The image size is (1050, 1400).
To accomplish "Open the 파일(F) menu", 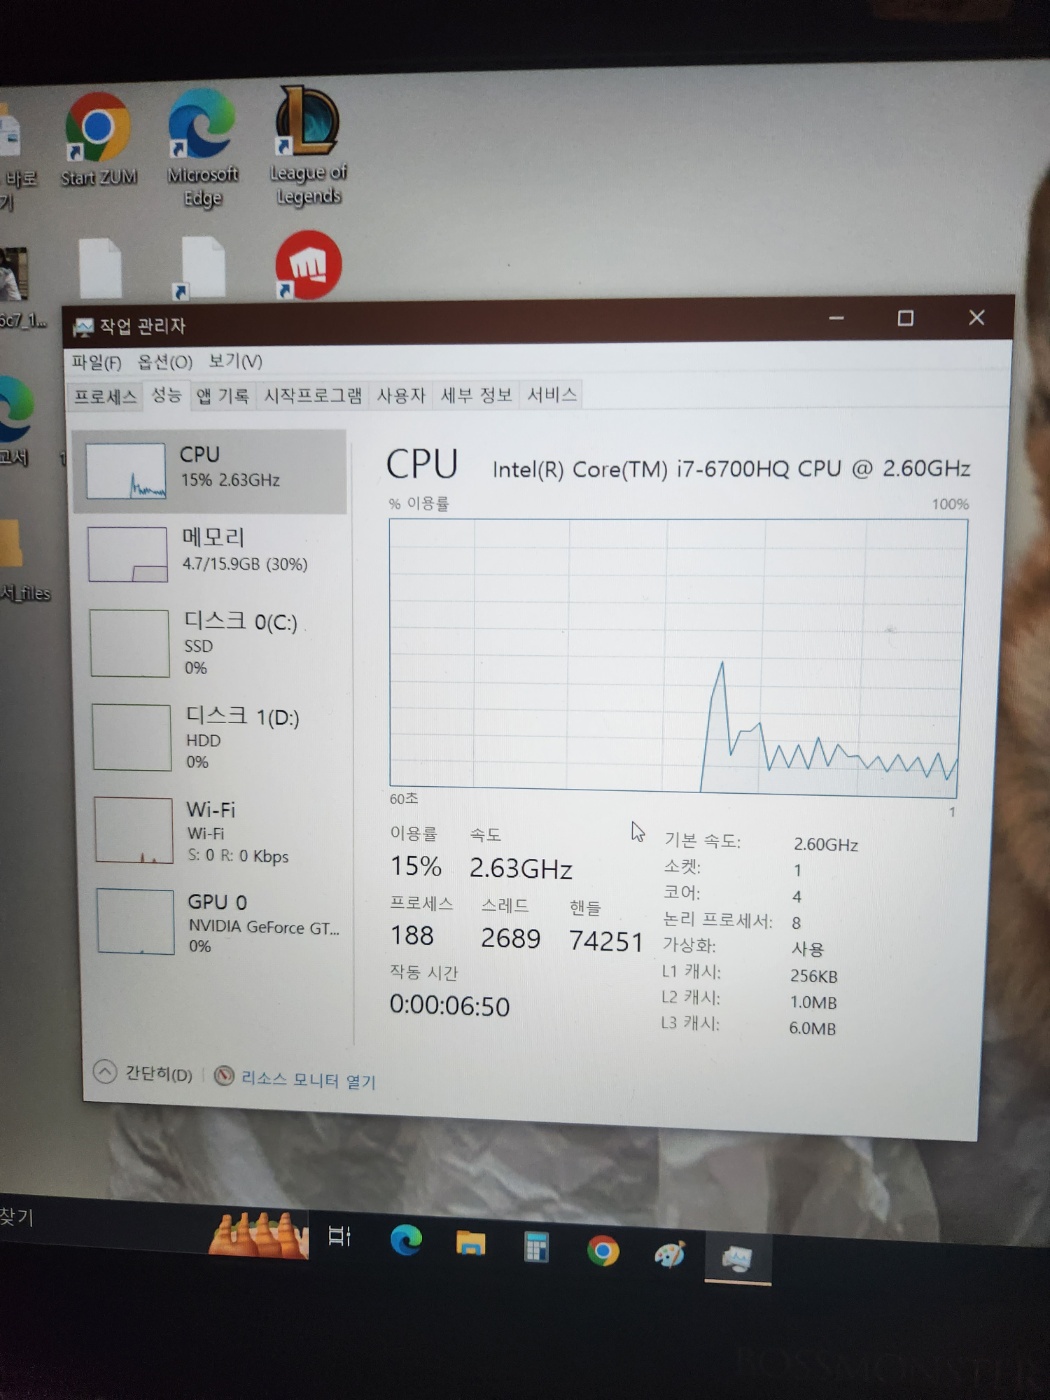I will tap(96, 362).
